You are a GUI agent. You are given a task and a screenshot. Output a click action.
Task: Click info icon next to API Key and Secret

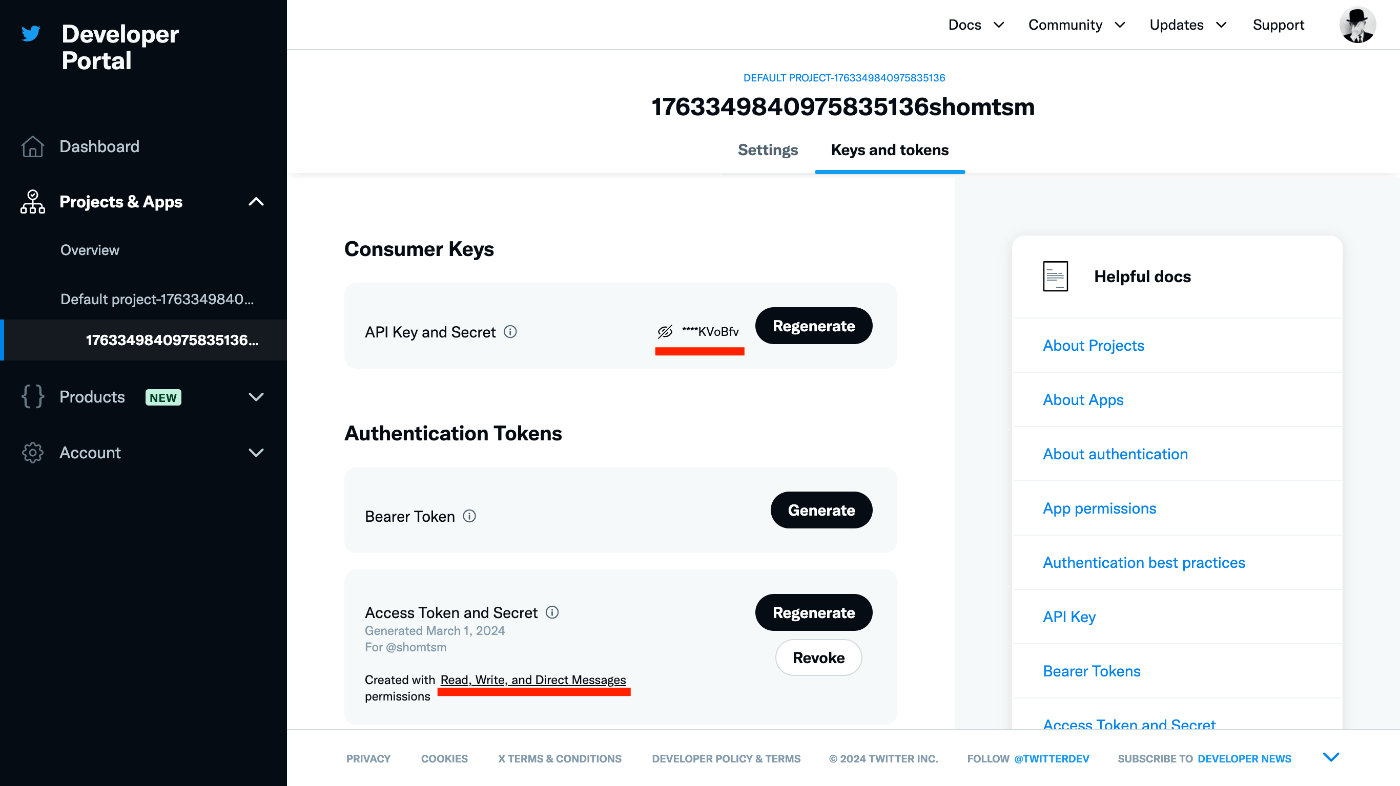[x=510, y=332]
